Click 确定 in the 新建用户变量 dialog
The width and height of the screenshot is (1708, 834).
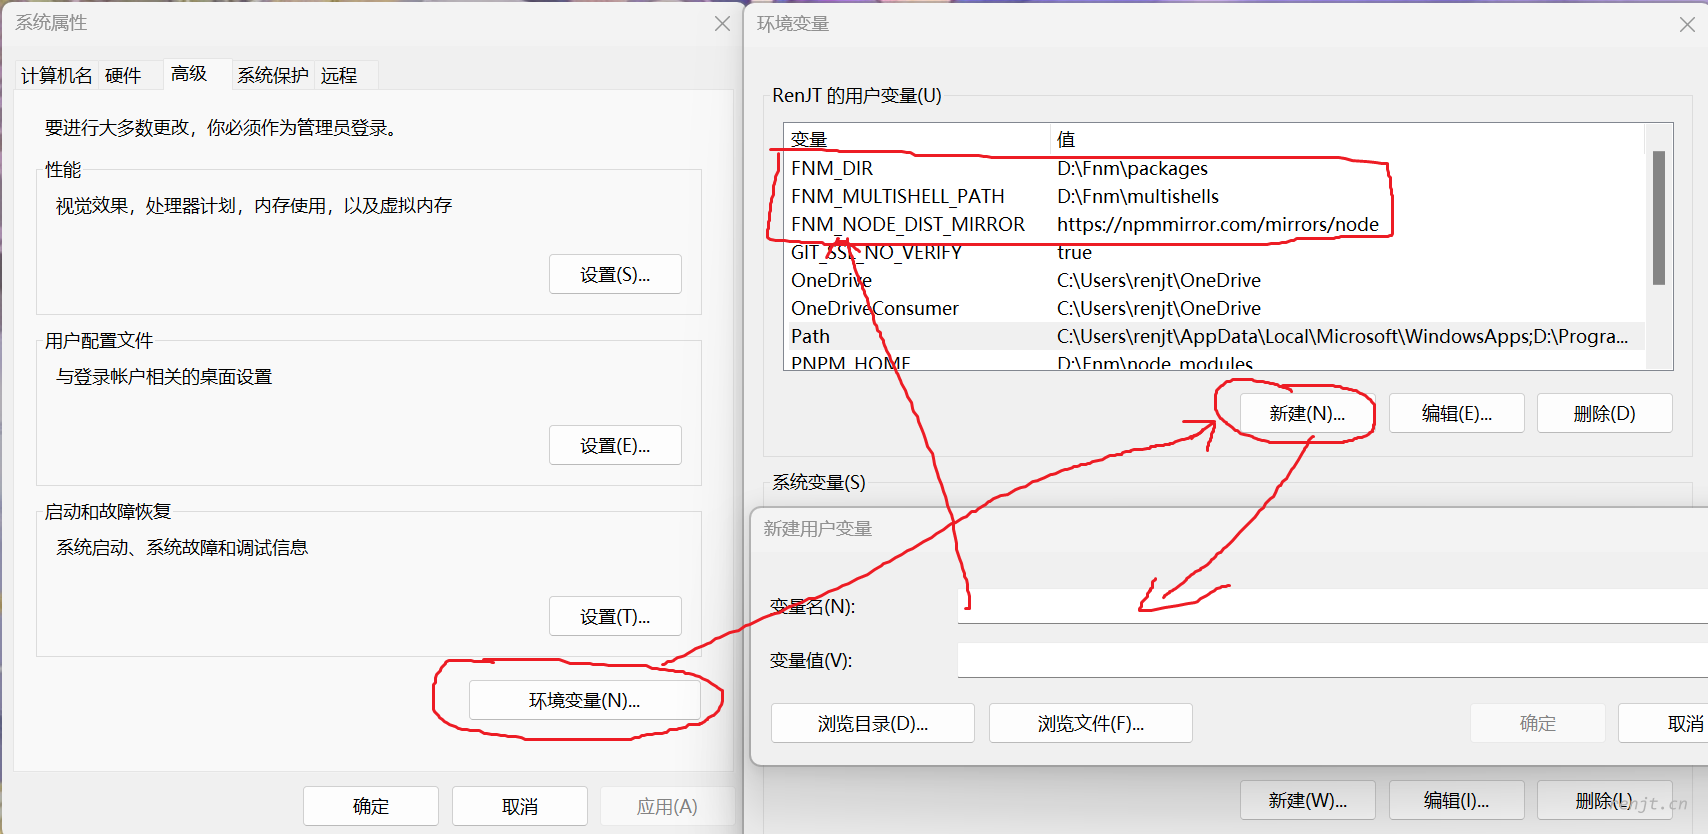1538,723
